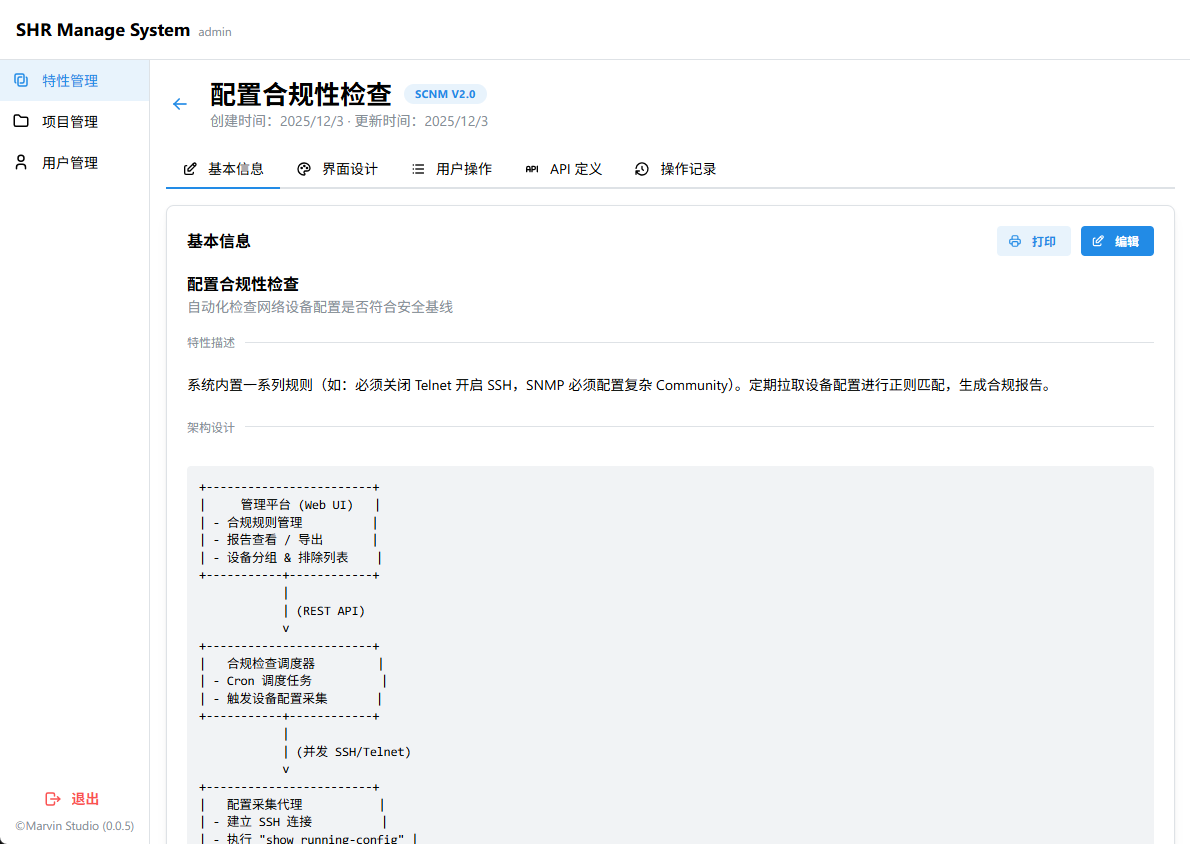1190x844 pixels.
Task: Go back using the left arrow icon
Action: 180,104
